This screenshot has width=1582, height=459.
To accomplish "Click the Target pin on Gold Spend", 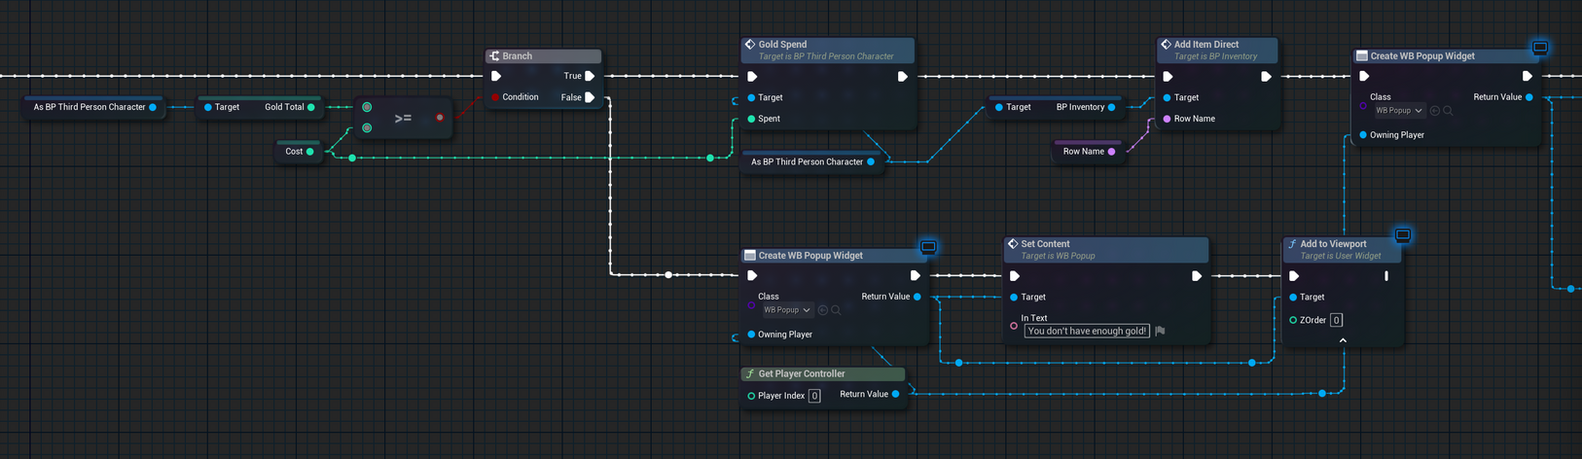I will click(751, 98).
